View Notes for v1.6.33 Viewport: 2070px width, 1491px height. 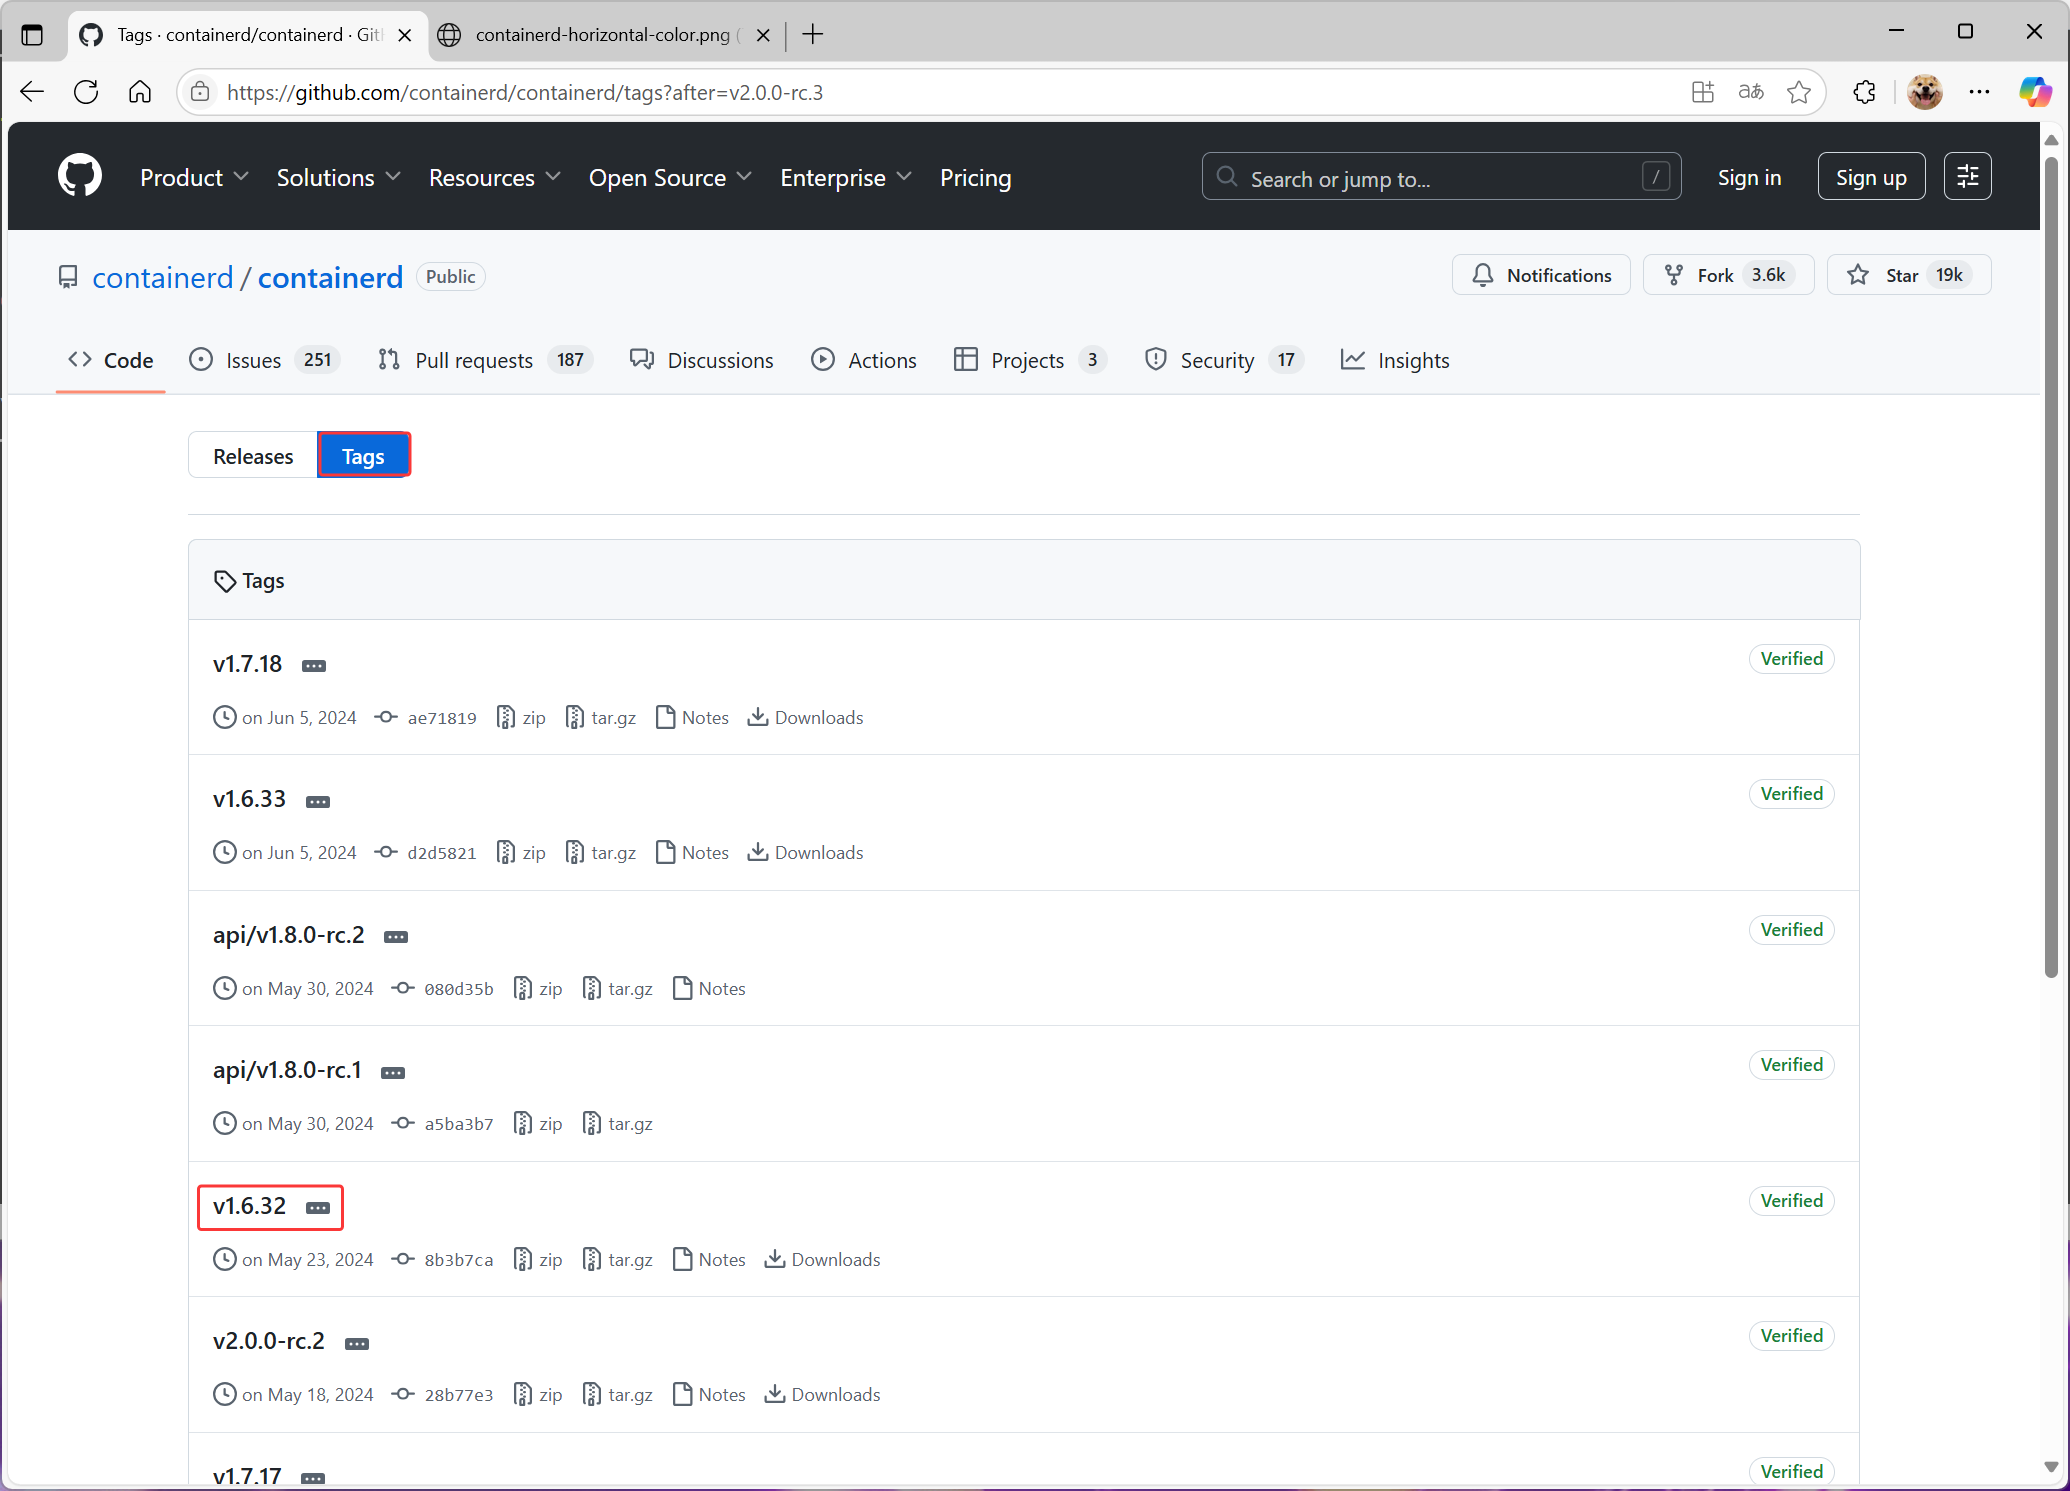coord(692,853)
